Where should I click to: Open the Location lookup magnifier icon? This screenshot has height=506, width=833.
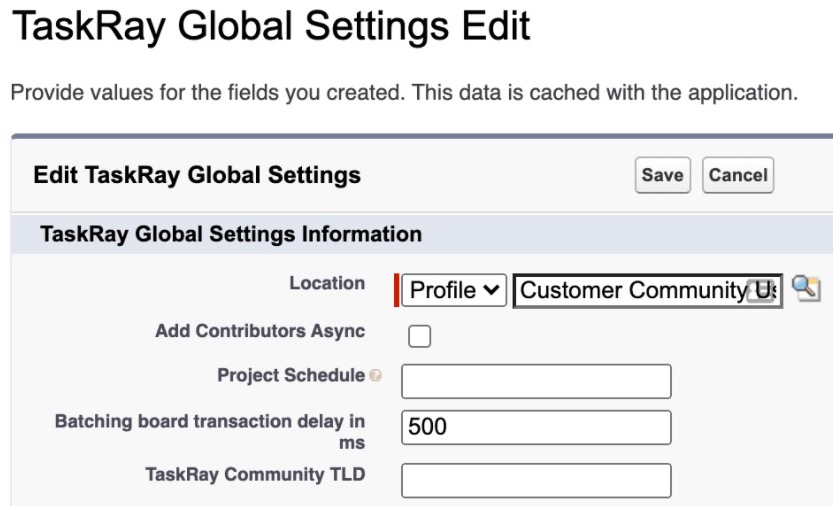[806, 289]
